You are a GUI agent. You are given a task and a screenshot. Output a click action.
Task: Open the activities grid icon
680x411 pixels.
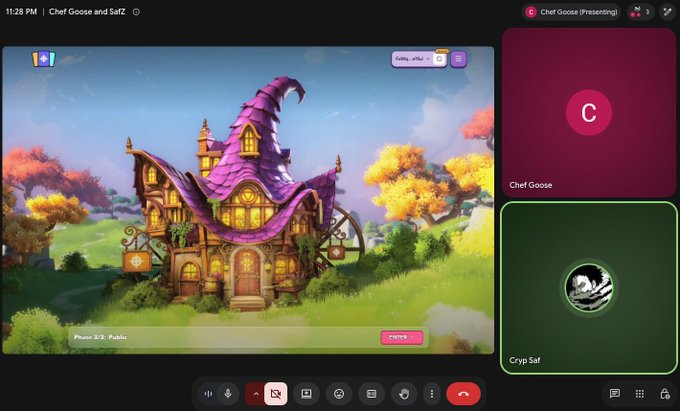pos(640,394)
